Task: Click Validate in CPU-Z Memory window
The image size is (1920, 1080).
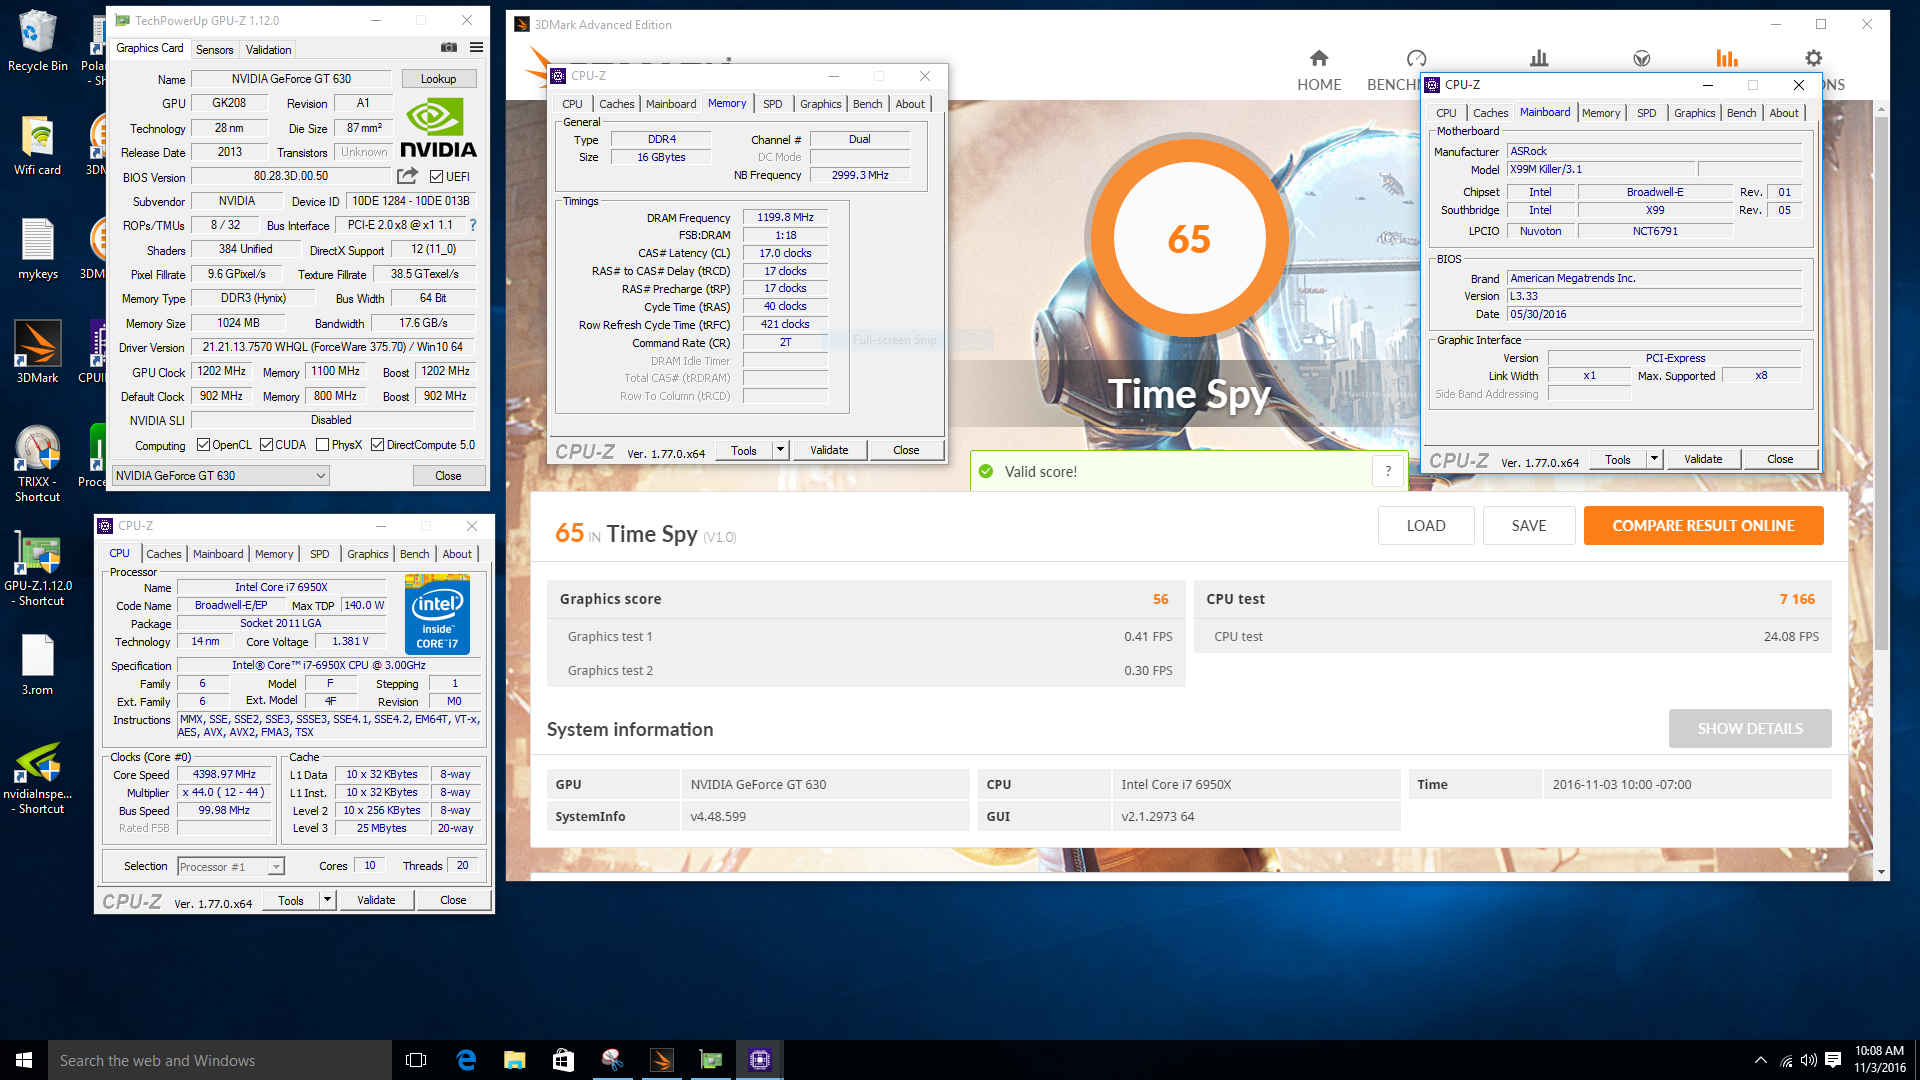Action: point(829,450)
